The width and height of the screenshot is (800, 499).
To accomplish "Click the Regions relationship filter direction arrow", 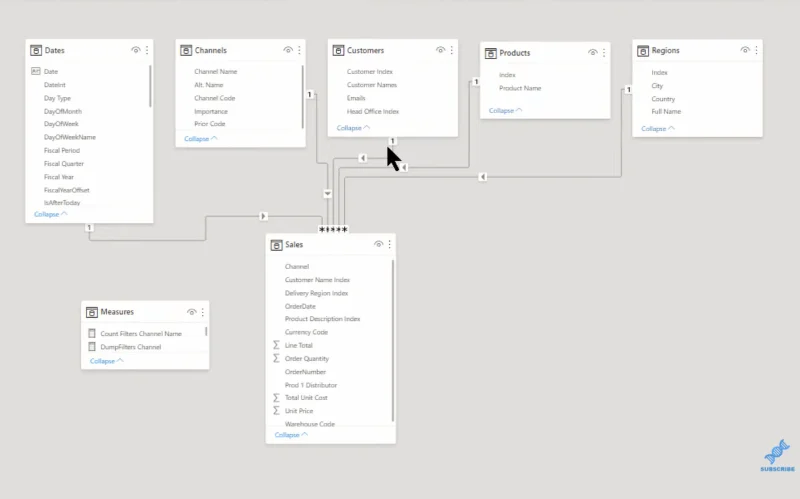I will [483, 177].
